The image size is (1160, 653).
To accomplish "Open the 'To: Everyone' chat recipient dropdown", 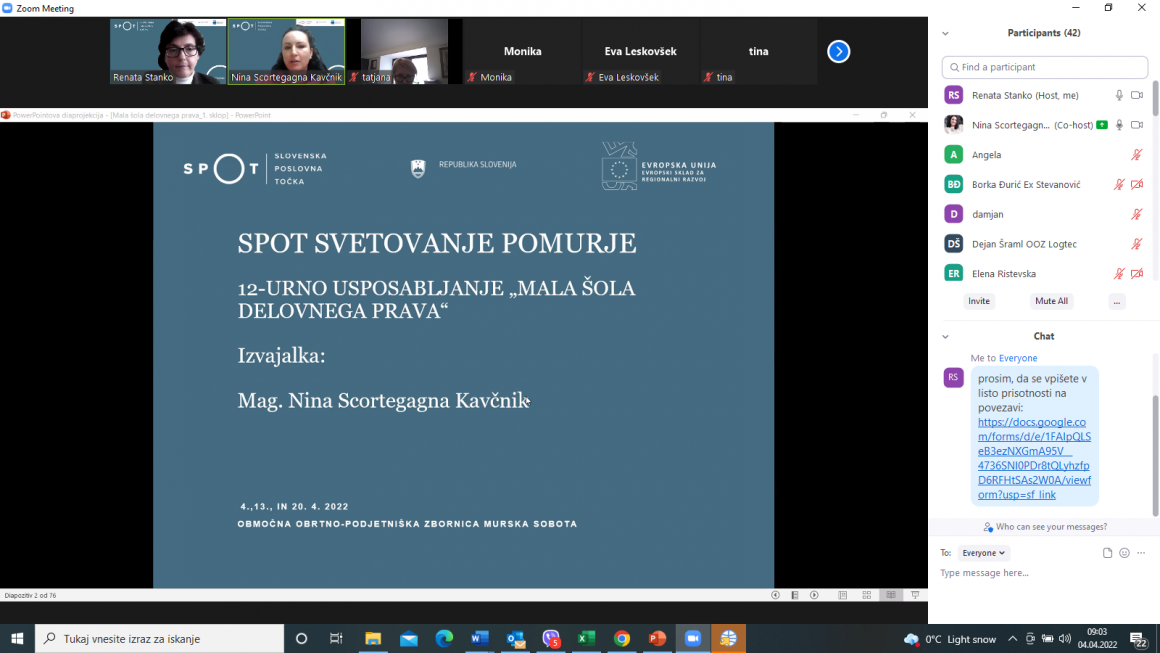I will point(983,552).
